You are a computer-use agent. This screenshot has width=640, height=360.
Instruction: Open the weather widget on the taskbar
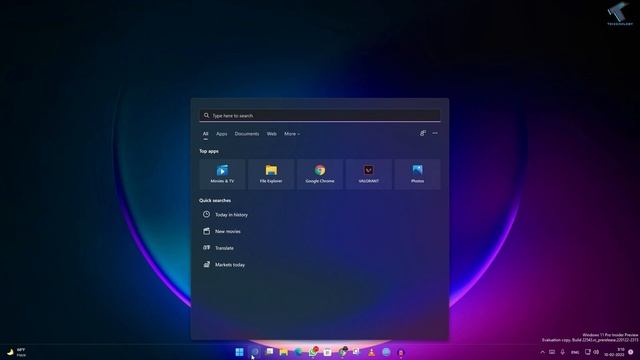(x=16, y=352)
